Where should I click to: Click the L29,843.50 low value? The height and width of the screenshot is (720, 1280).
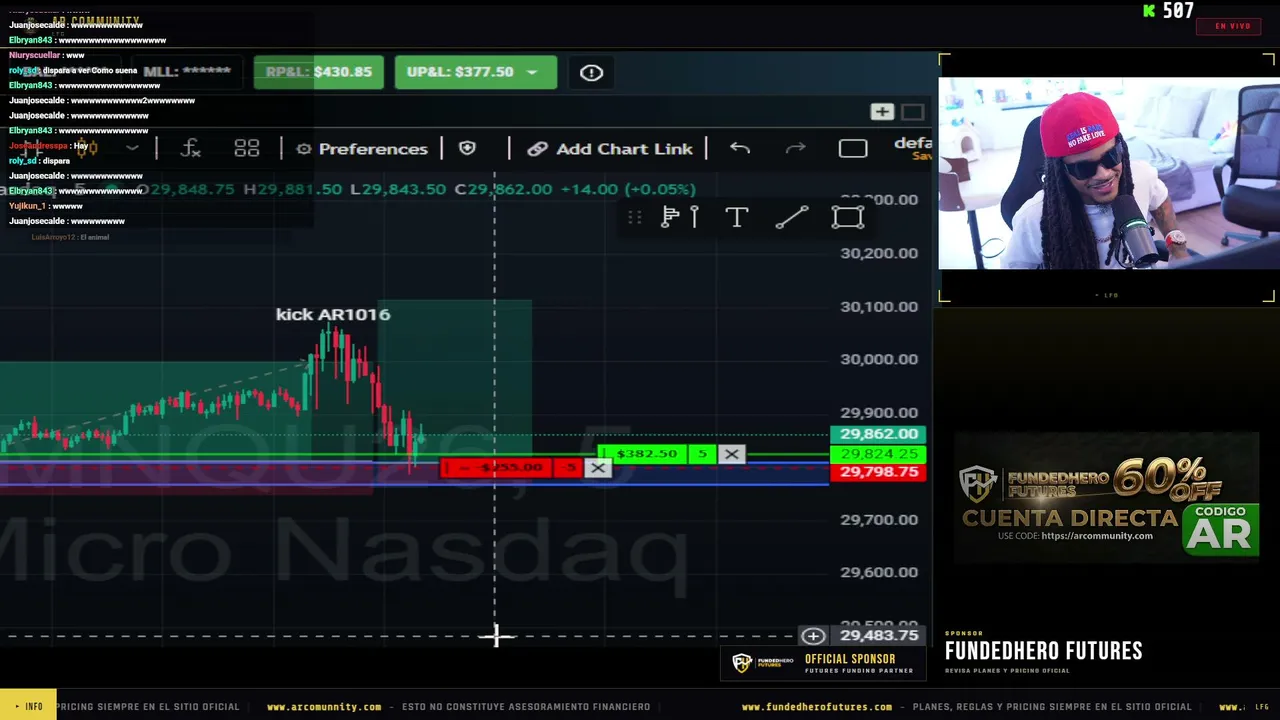coord(398,189)
